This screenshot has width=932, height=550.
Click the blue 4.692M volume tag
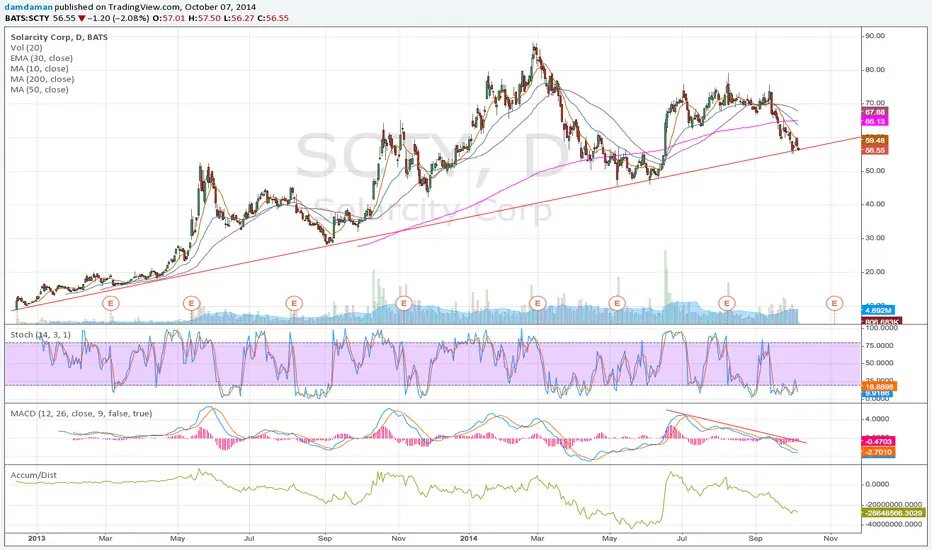coord(877,310)
